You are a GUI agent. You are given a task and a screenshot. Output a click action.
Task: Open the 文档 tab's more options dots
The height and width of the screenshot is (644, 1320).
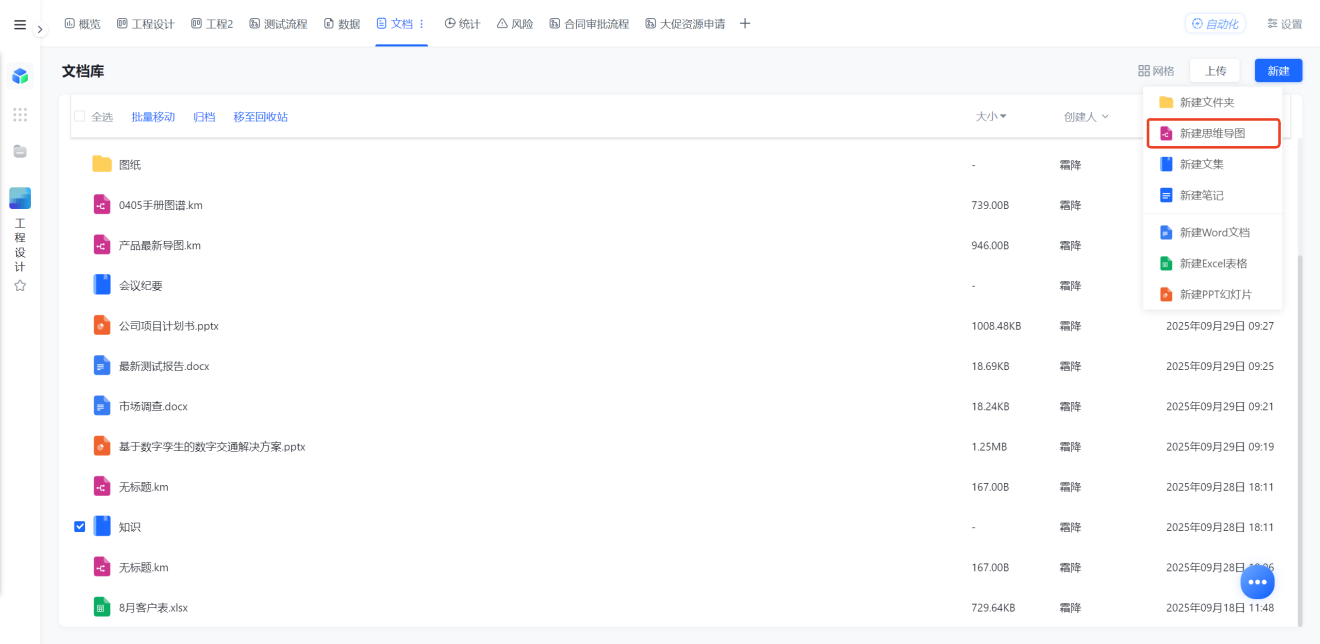pos(421,24)
